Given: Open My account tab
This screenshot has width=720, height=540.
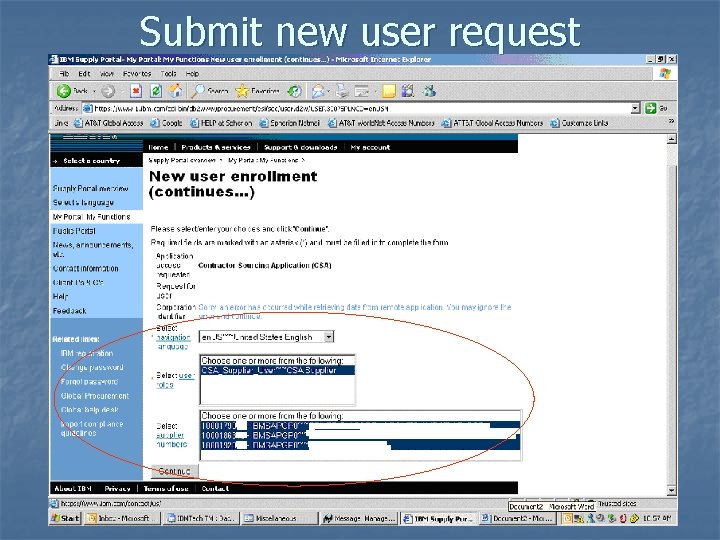Looking at the screenshot, I should (x=370, y=147).
